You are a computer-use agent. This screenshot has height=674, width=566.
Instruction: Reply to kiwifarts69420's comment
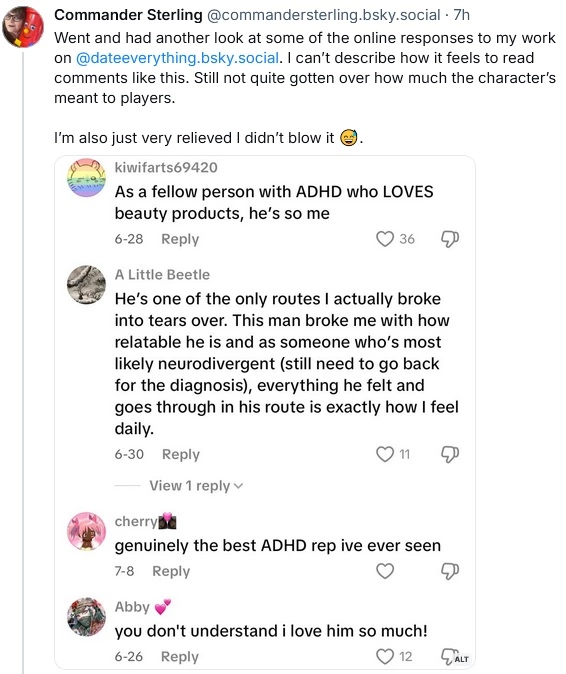click(180, 239)
